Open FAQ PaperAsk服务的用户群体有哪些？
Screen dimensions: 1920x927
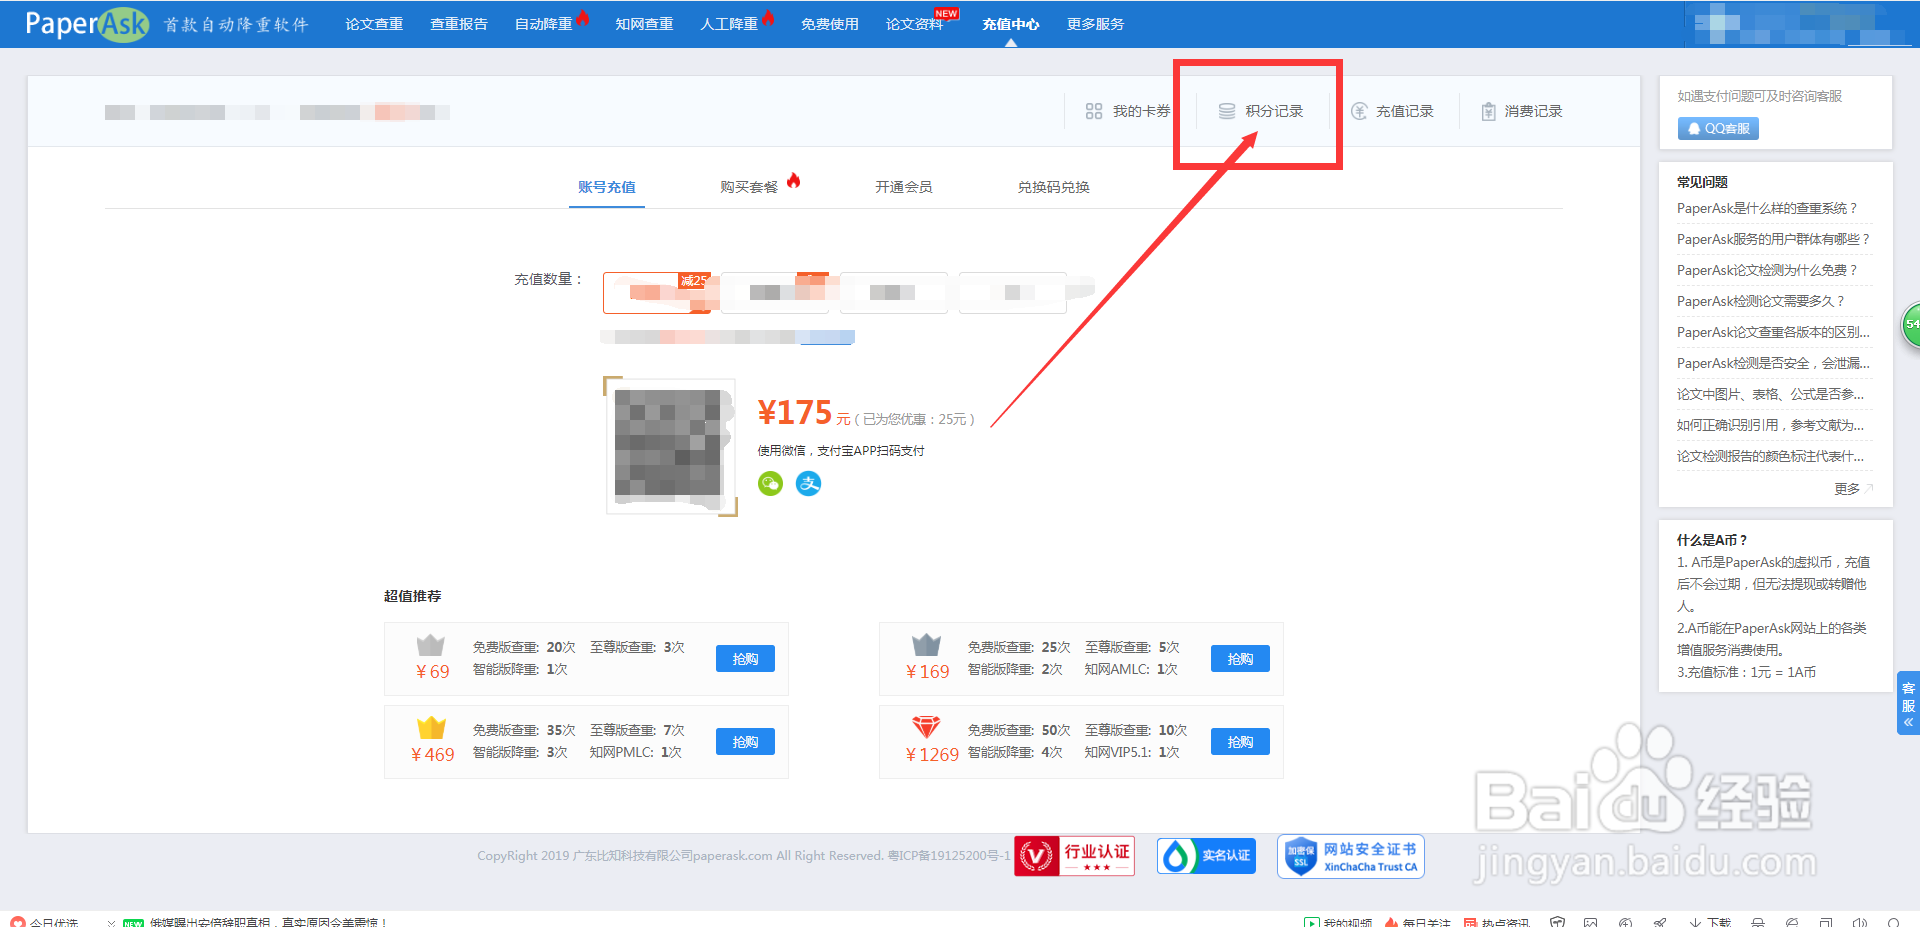click(x=1773, y=239)
